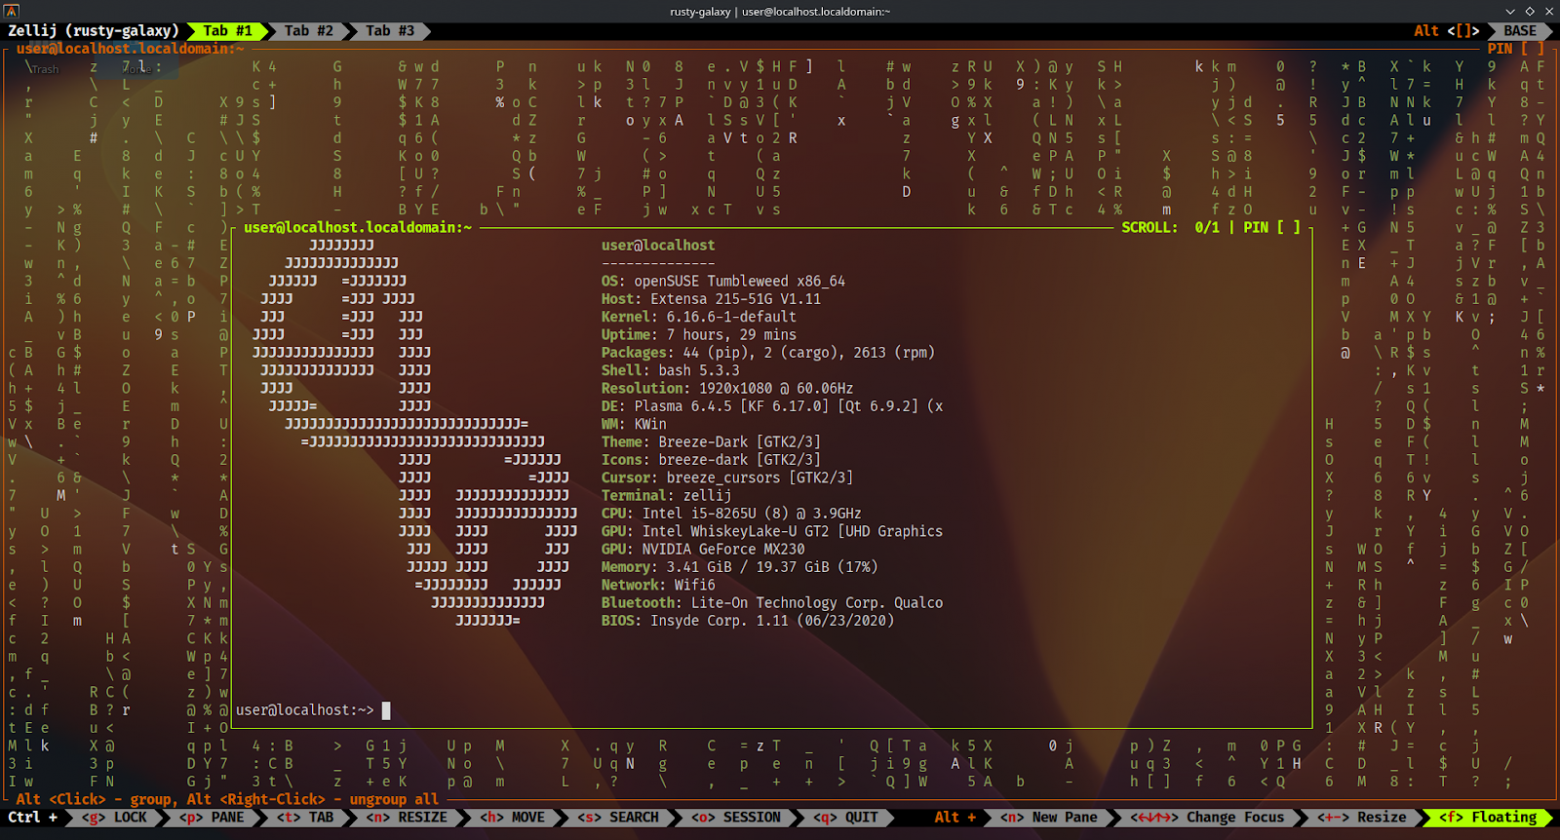Click the <p> PANE mode button
This screenshot has height=840, width=1560.
tap(211, 817)
